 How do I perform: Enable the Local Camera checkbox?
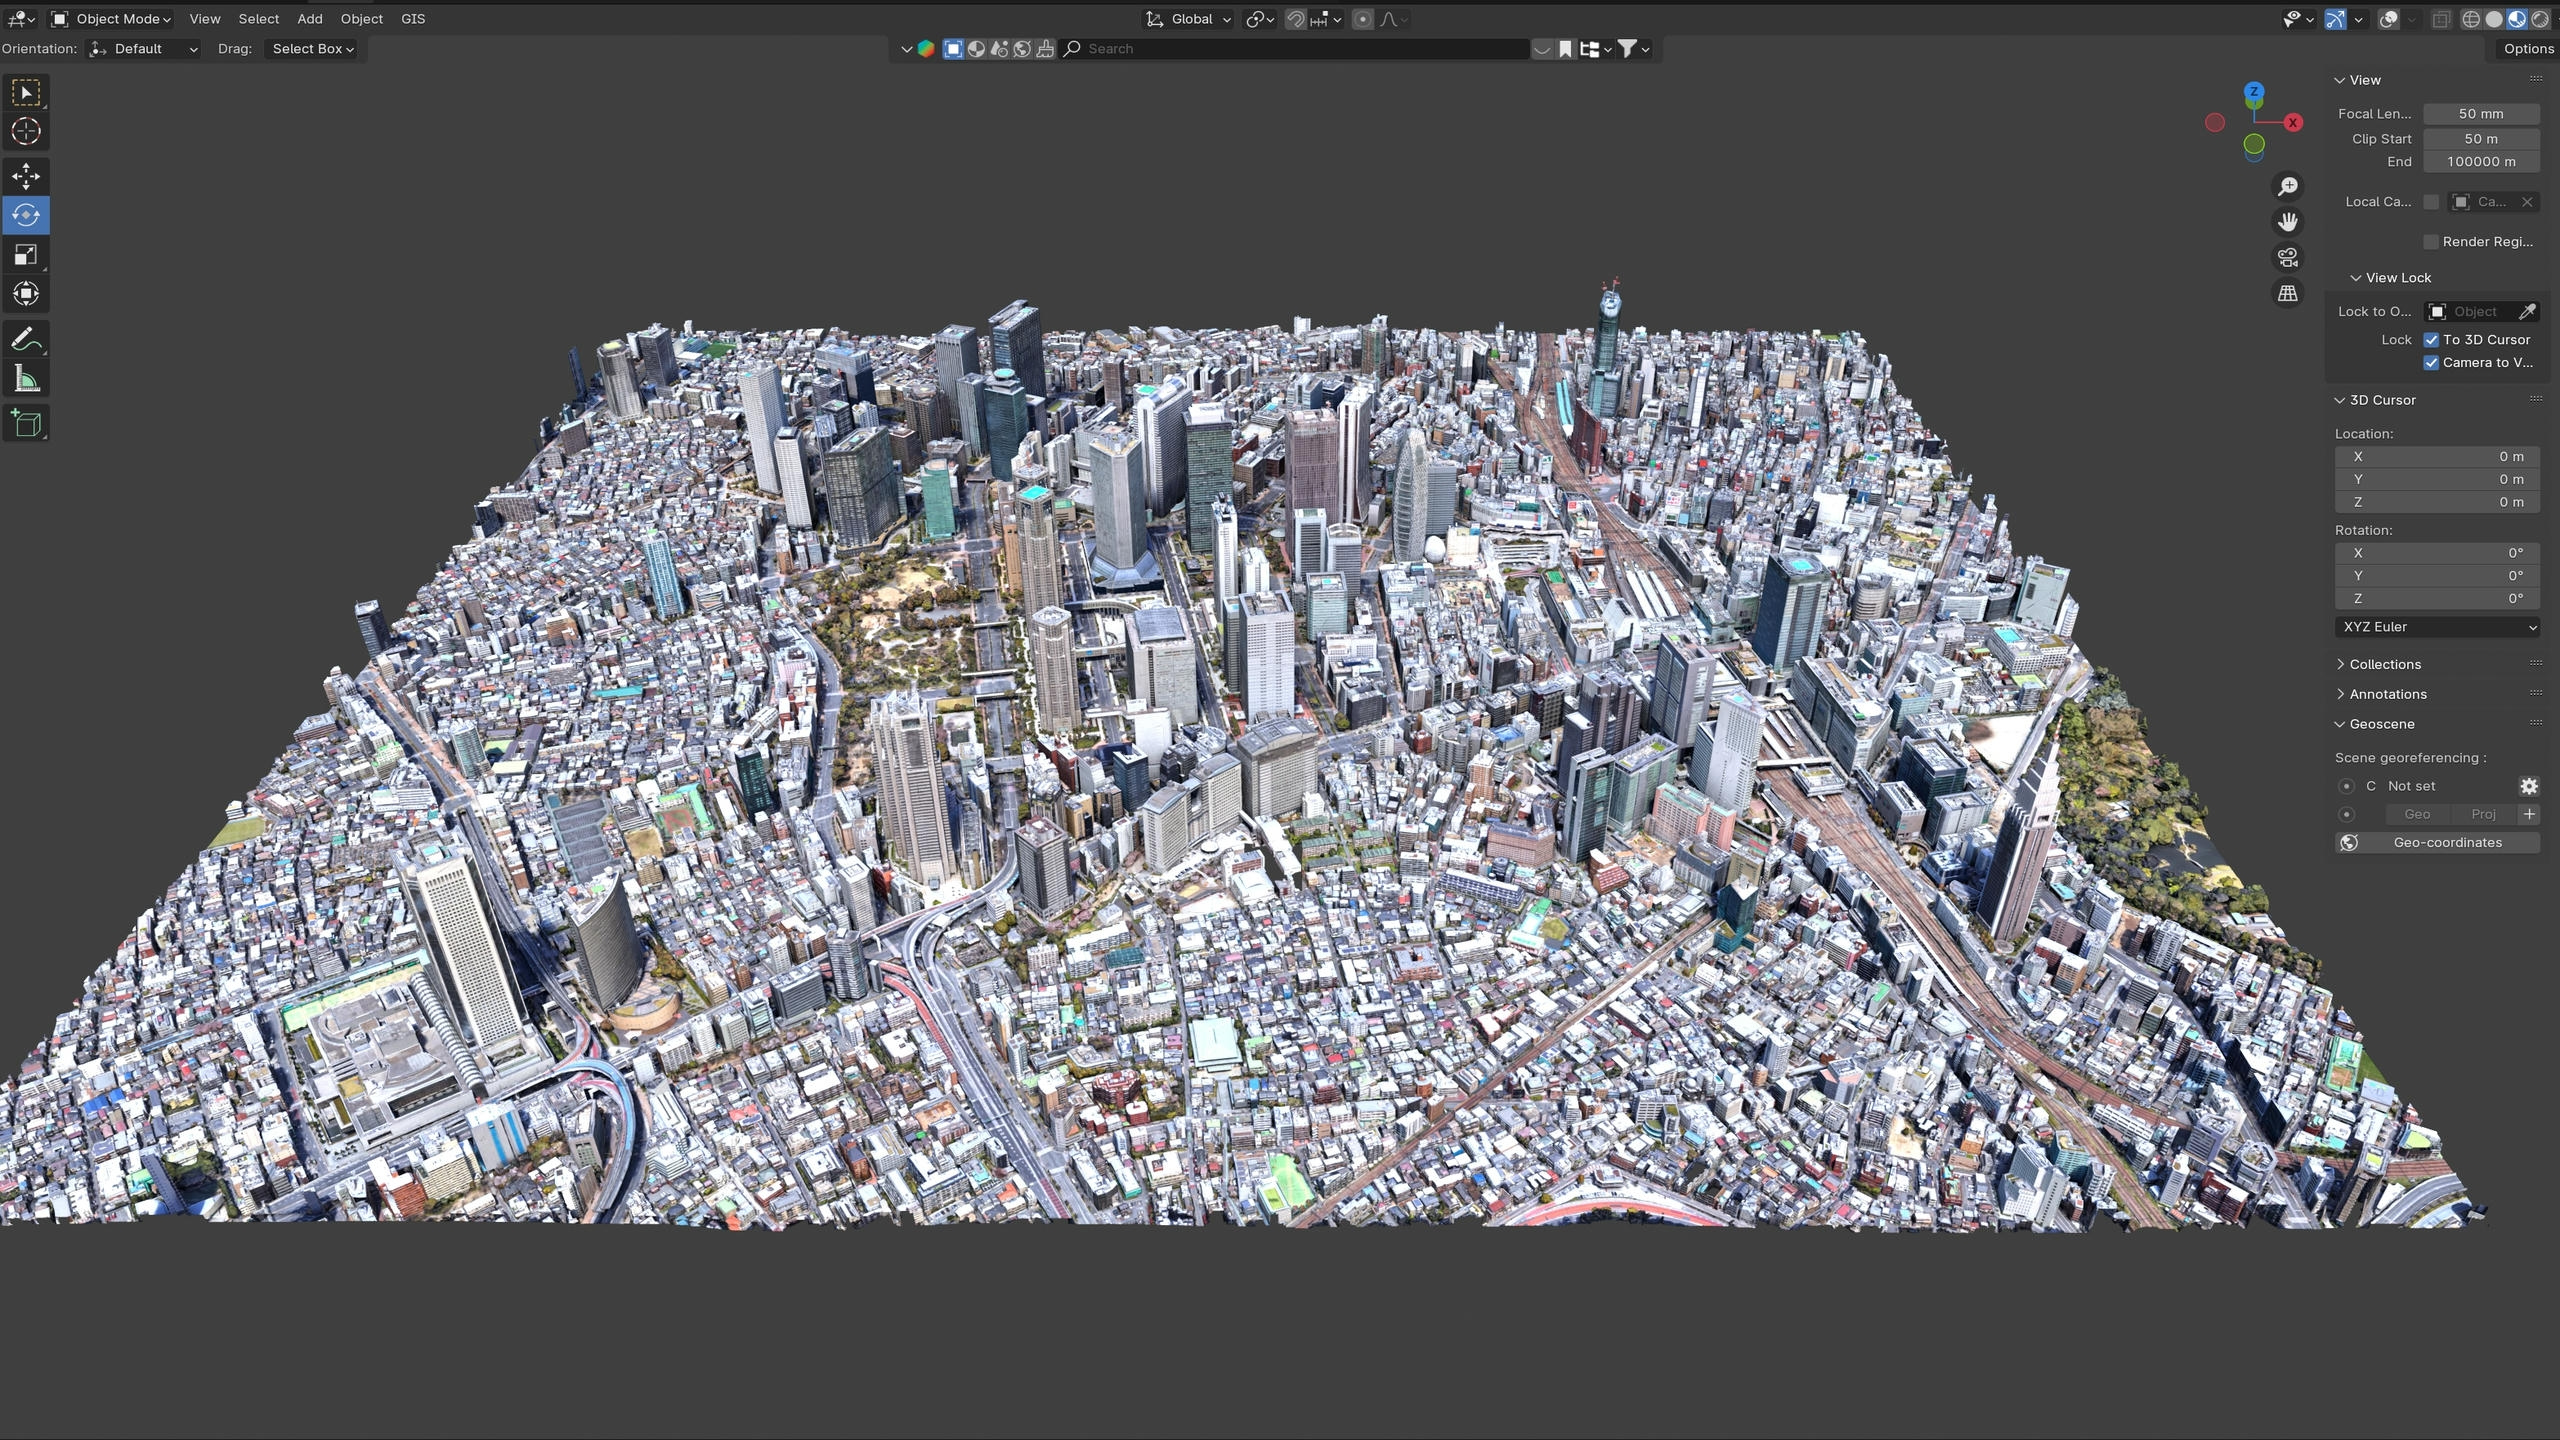click(2431, 202)
